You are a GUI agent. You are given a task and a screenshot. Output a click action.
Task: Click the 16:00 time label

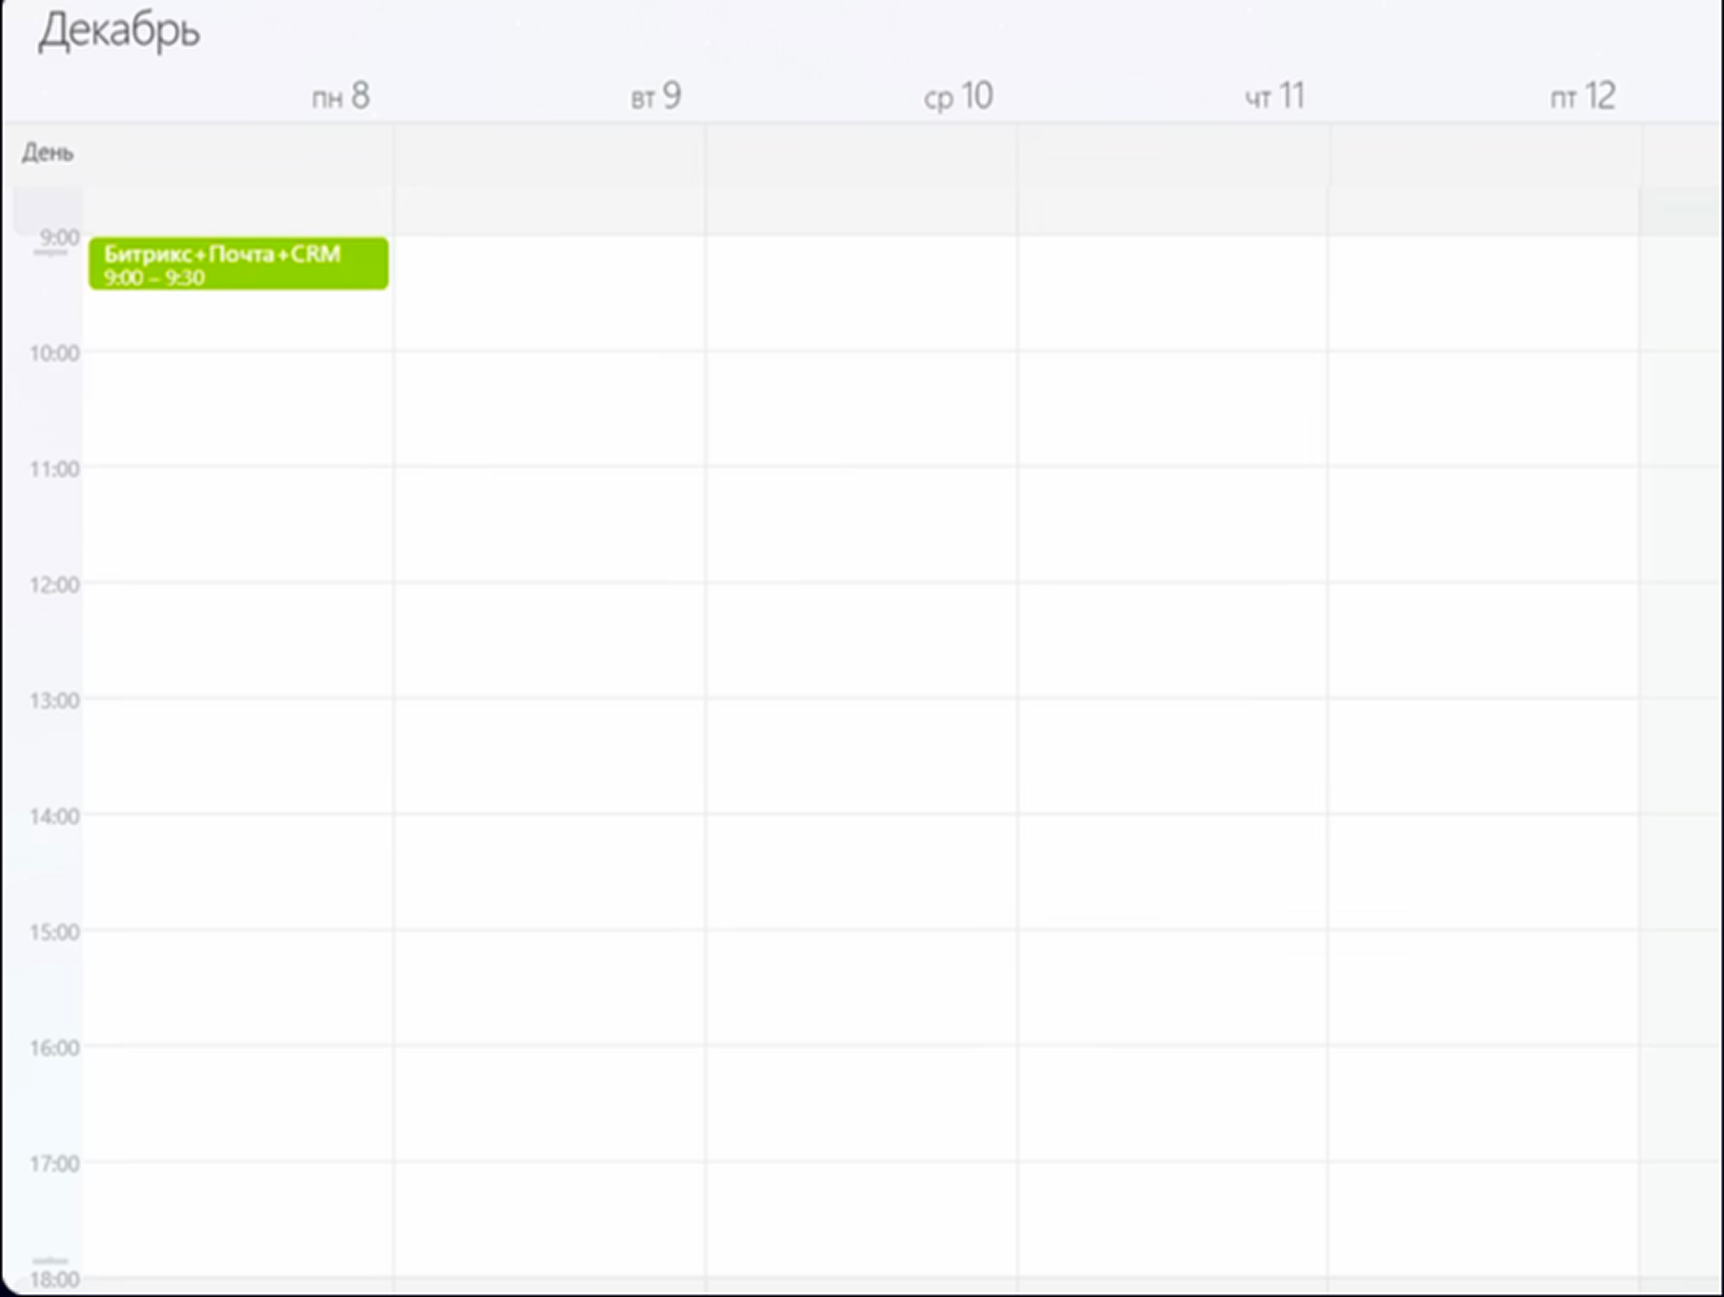54,1048
